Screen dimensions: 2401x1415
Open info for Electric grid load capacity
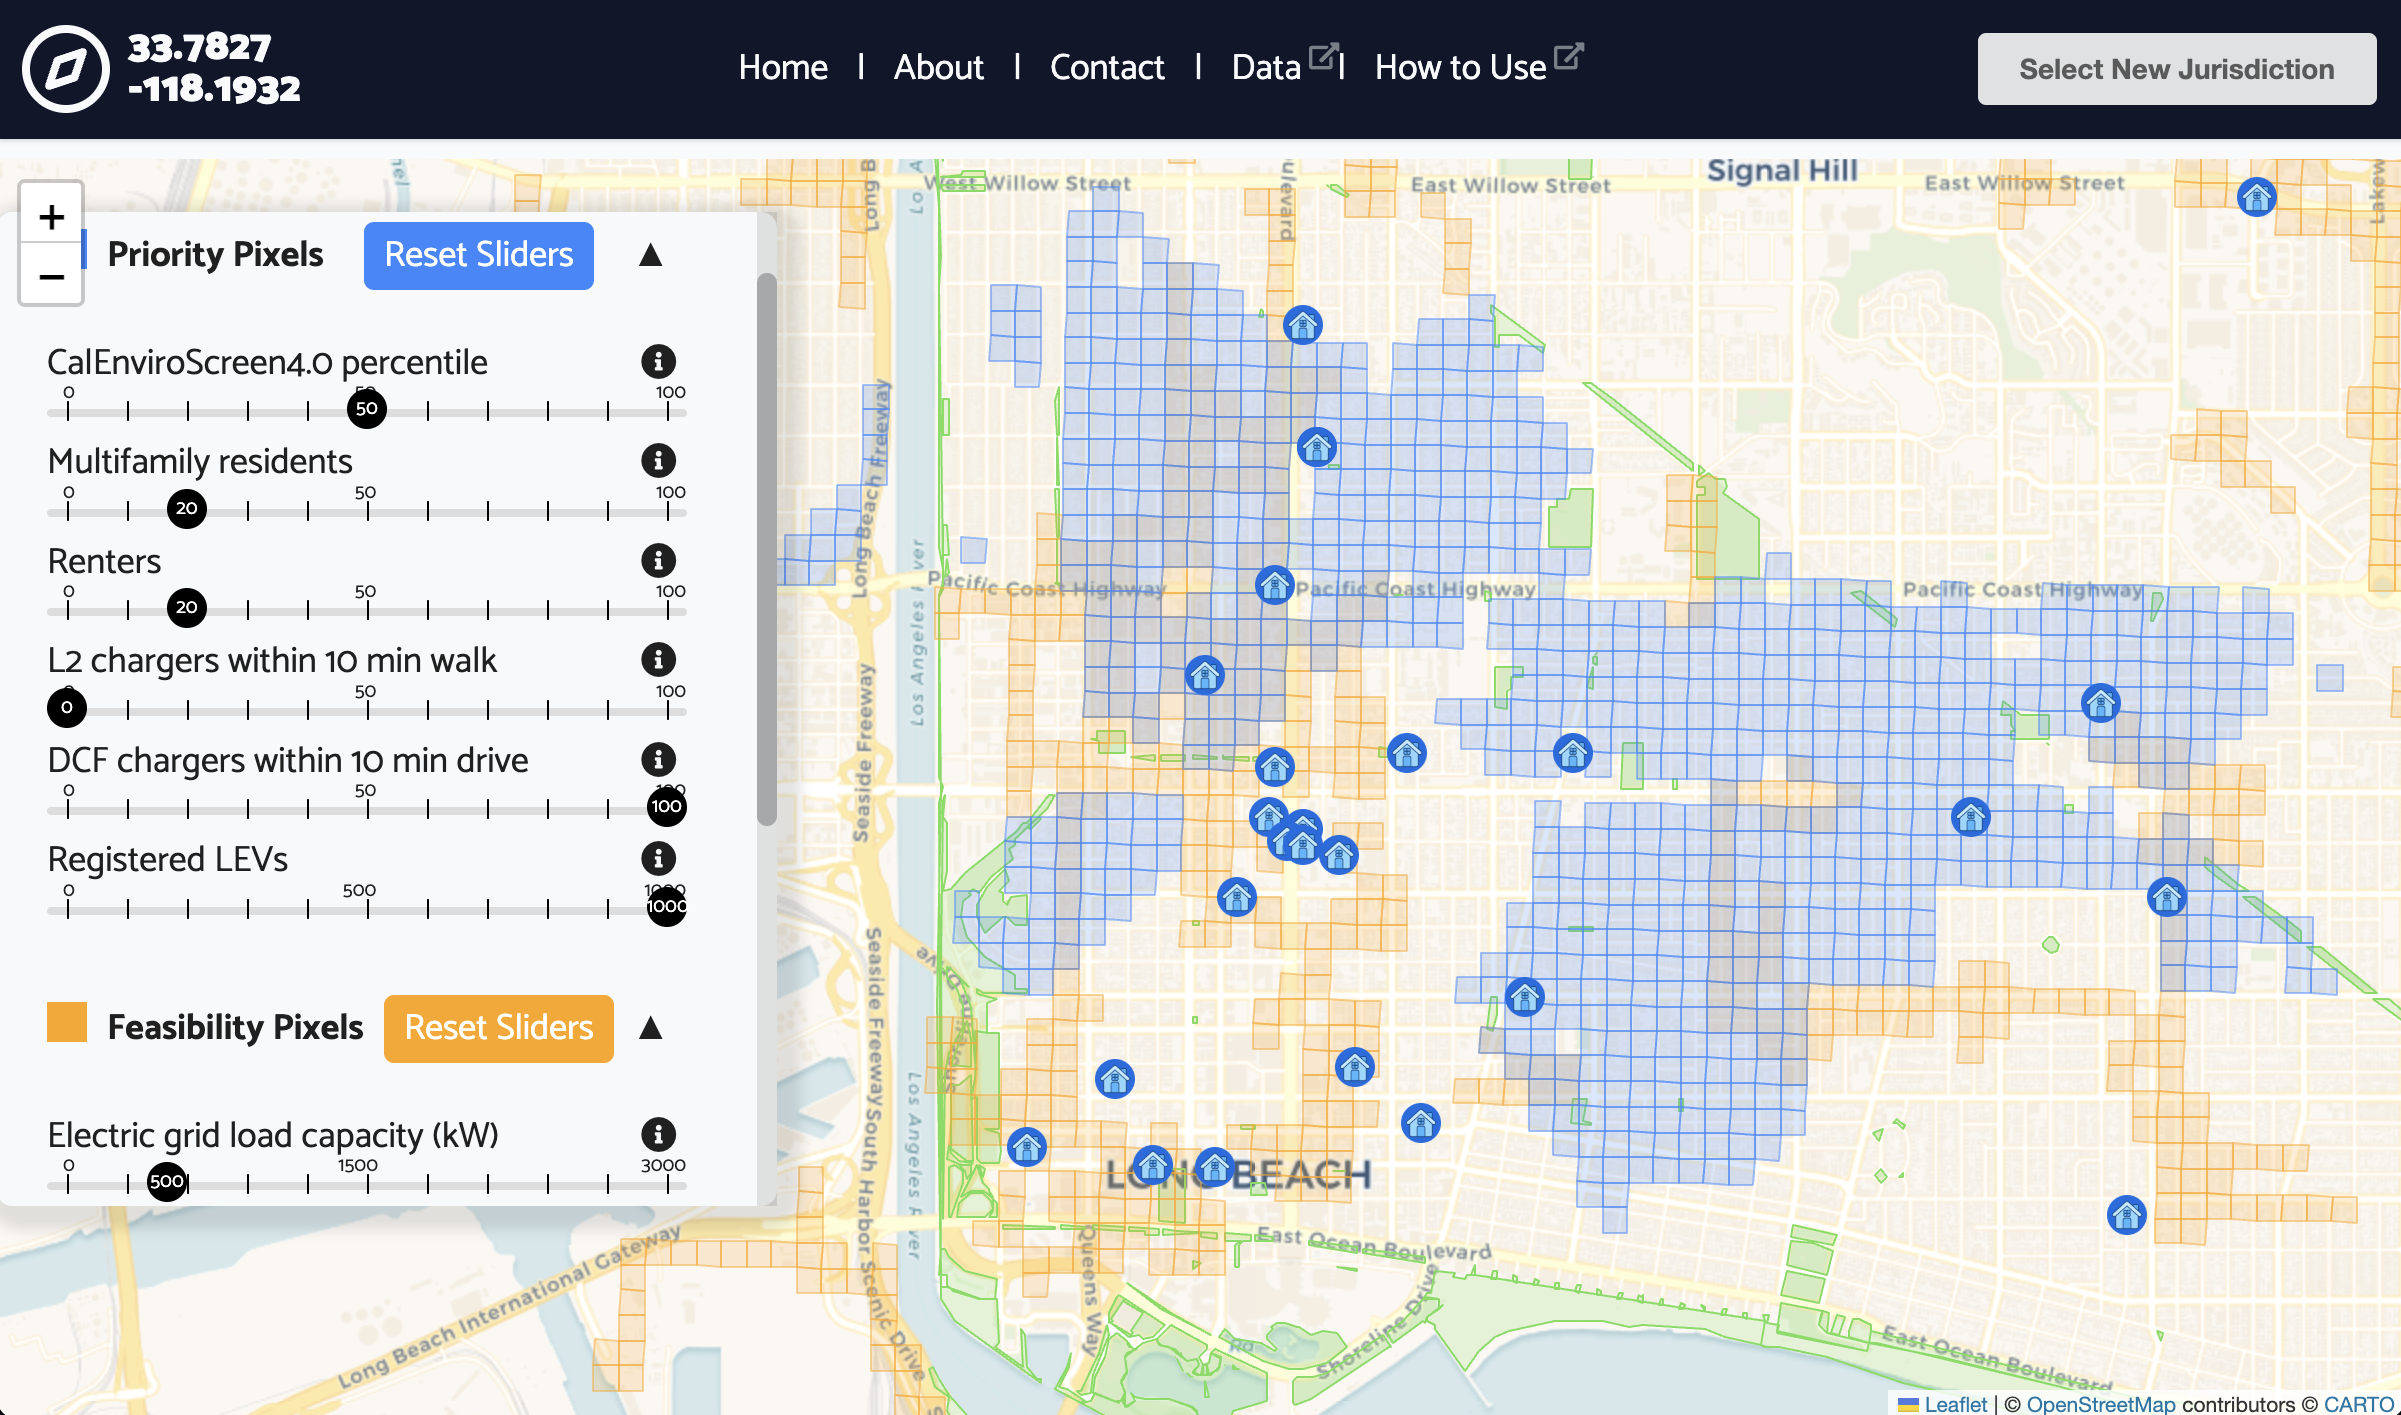(x=658, y=1134)
